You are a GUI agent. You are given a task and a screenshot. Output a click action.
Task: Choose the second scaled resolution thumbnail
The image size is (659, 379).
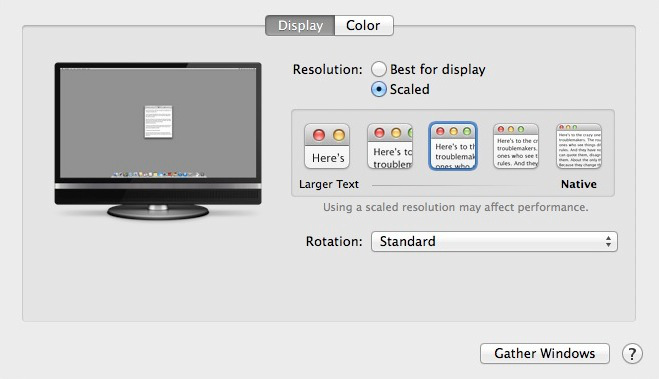pos(390,146)
